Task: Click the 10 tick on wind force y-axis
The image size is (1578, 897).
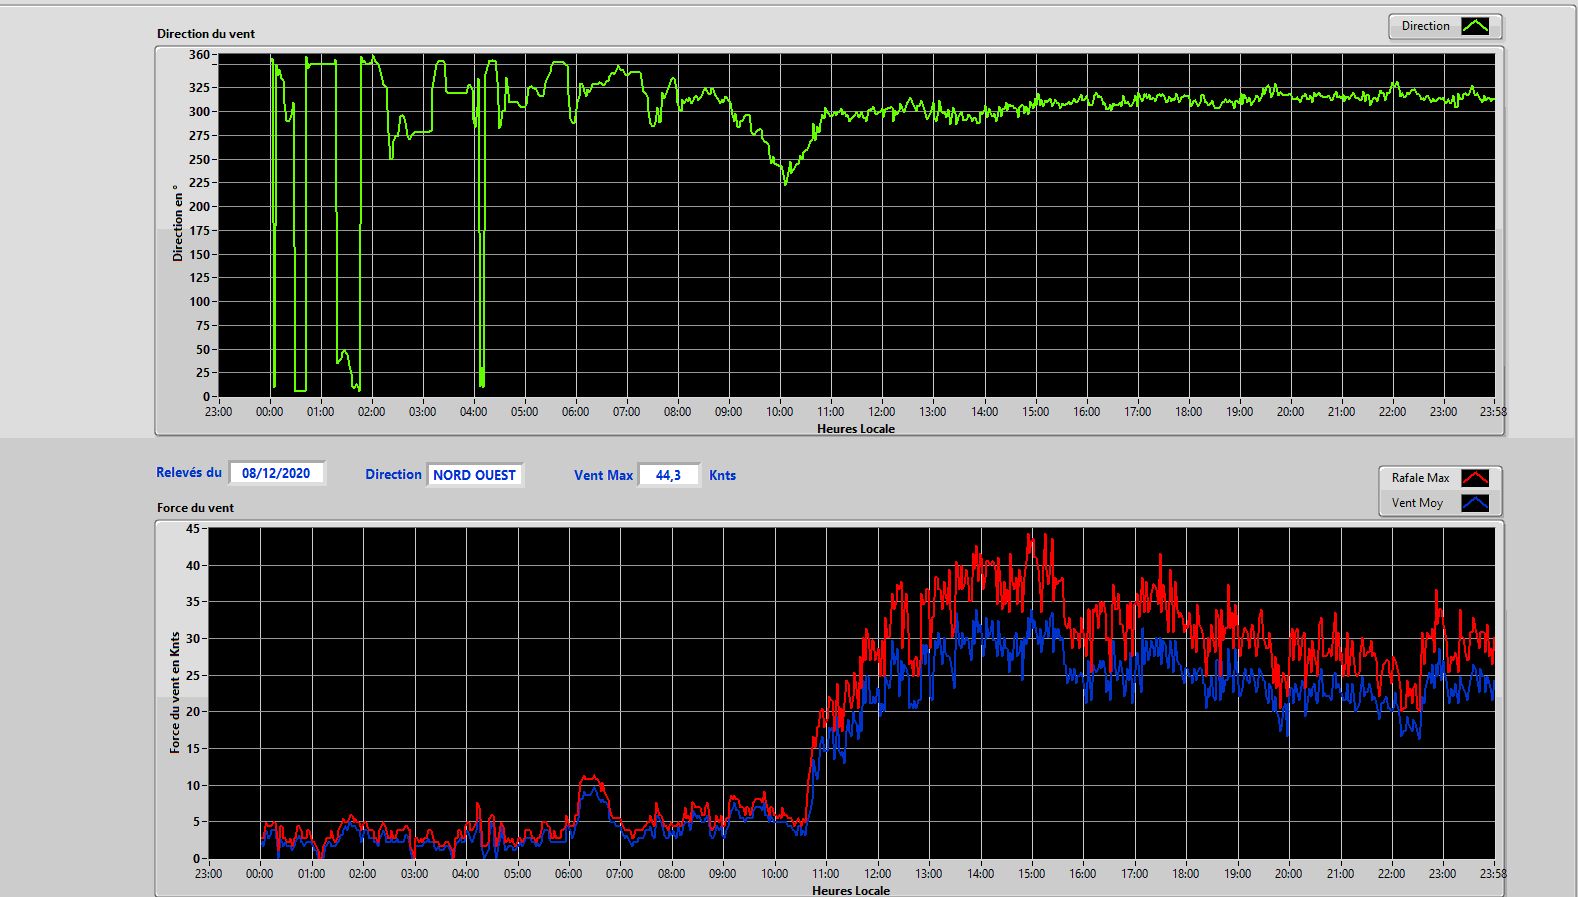Action: [x=193, y=786]
